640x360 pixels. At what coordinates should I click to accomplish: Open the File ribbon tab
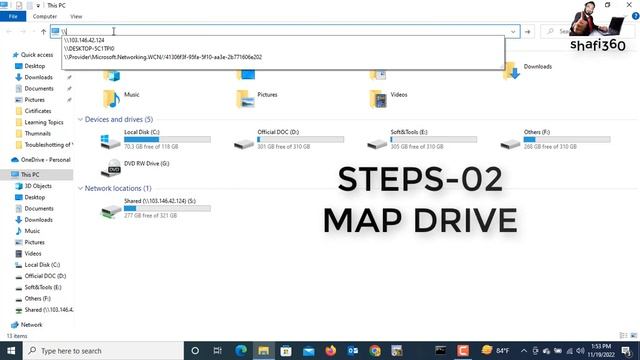tap(13, 16)
